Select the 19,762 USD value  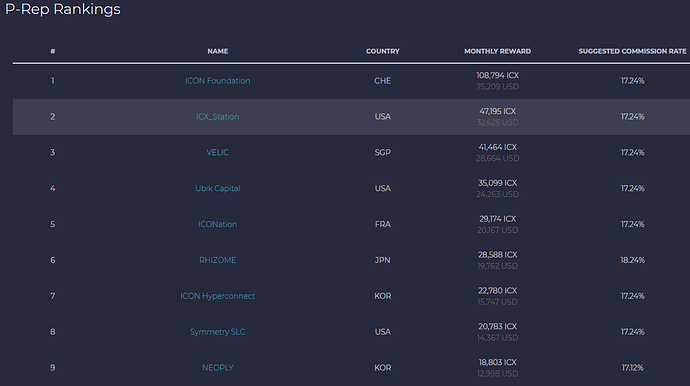coord(497,266)
